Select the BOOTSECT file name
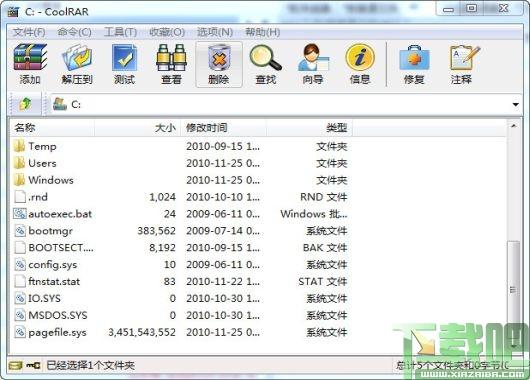The height and width of the screenshot is (380, 530). point(61,247)
